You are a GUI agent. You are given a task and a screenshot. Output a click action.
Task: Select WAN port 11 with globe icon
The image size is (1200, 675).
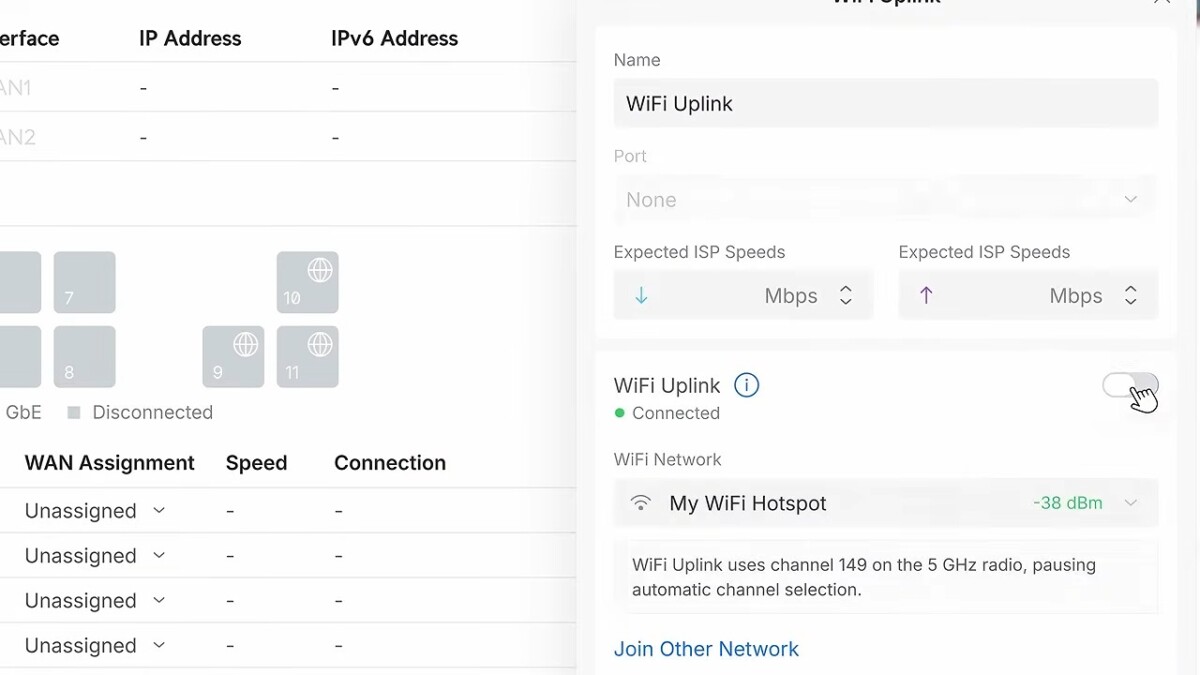tap(308, 356)
